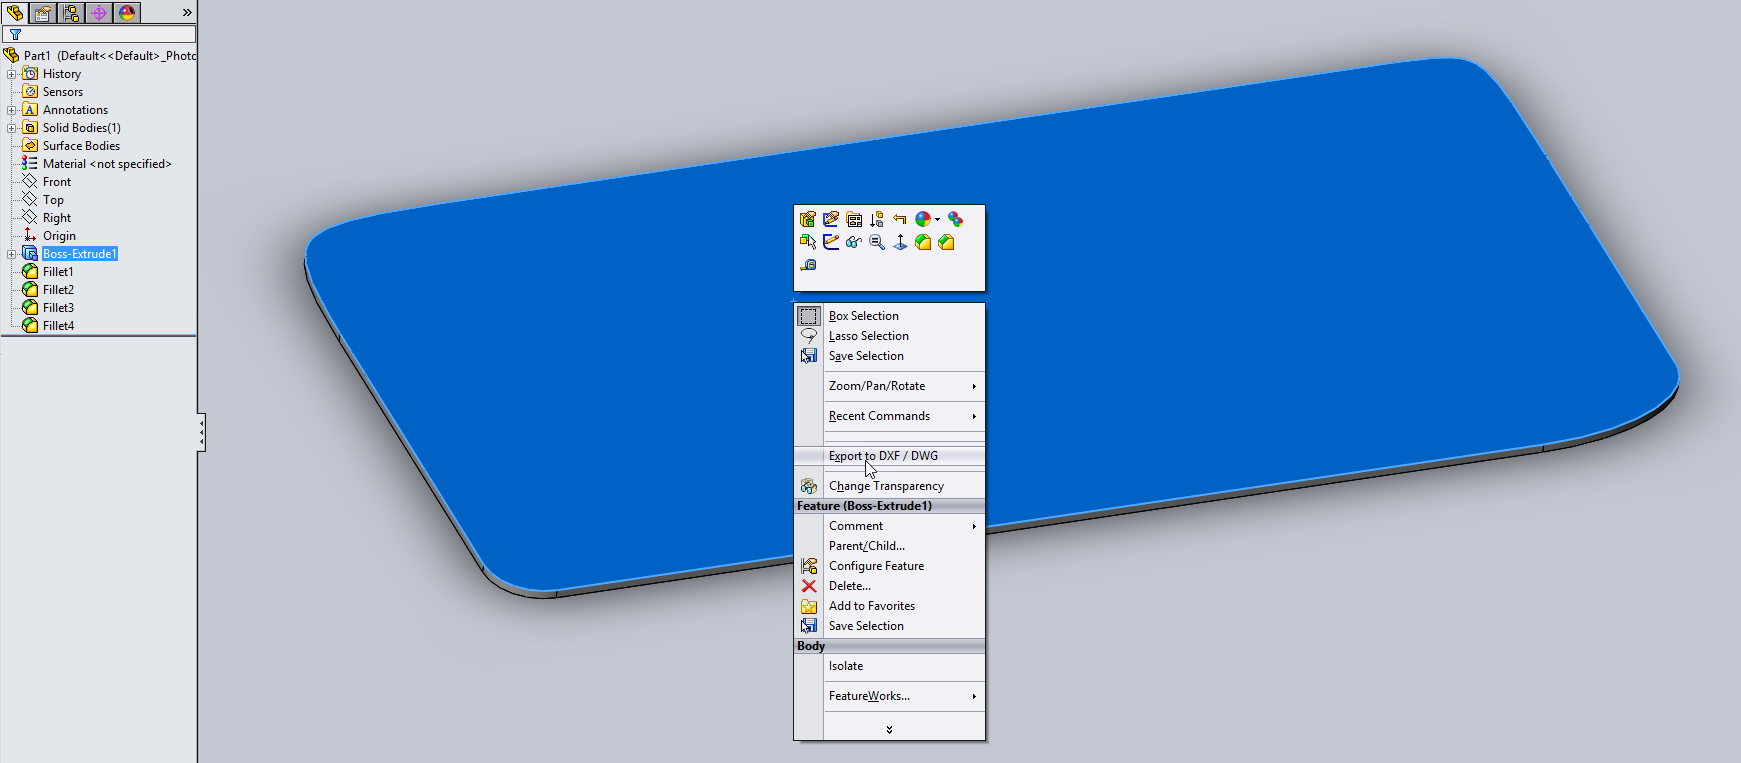1741x763 pixels.
Task: Click the Normal To view icon
Action: (900, 242)
